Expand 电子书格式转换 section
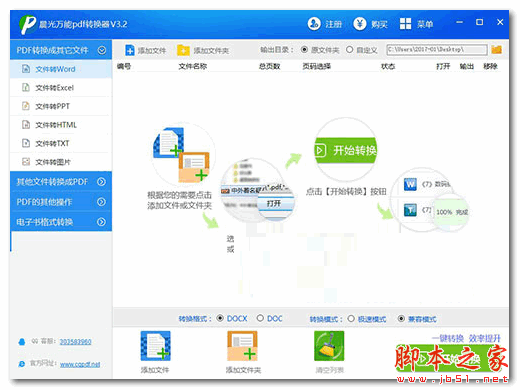Viewport: 520px width, 390px height. 101,222
